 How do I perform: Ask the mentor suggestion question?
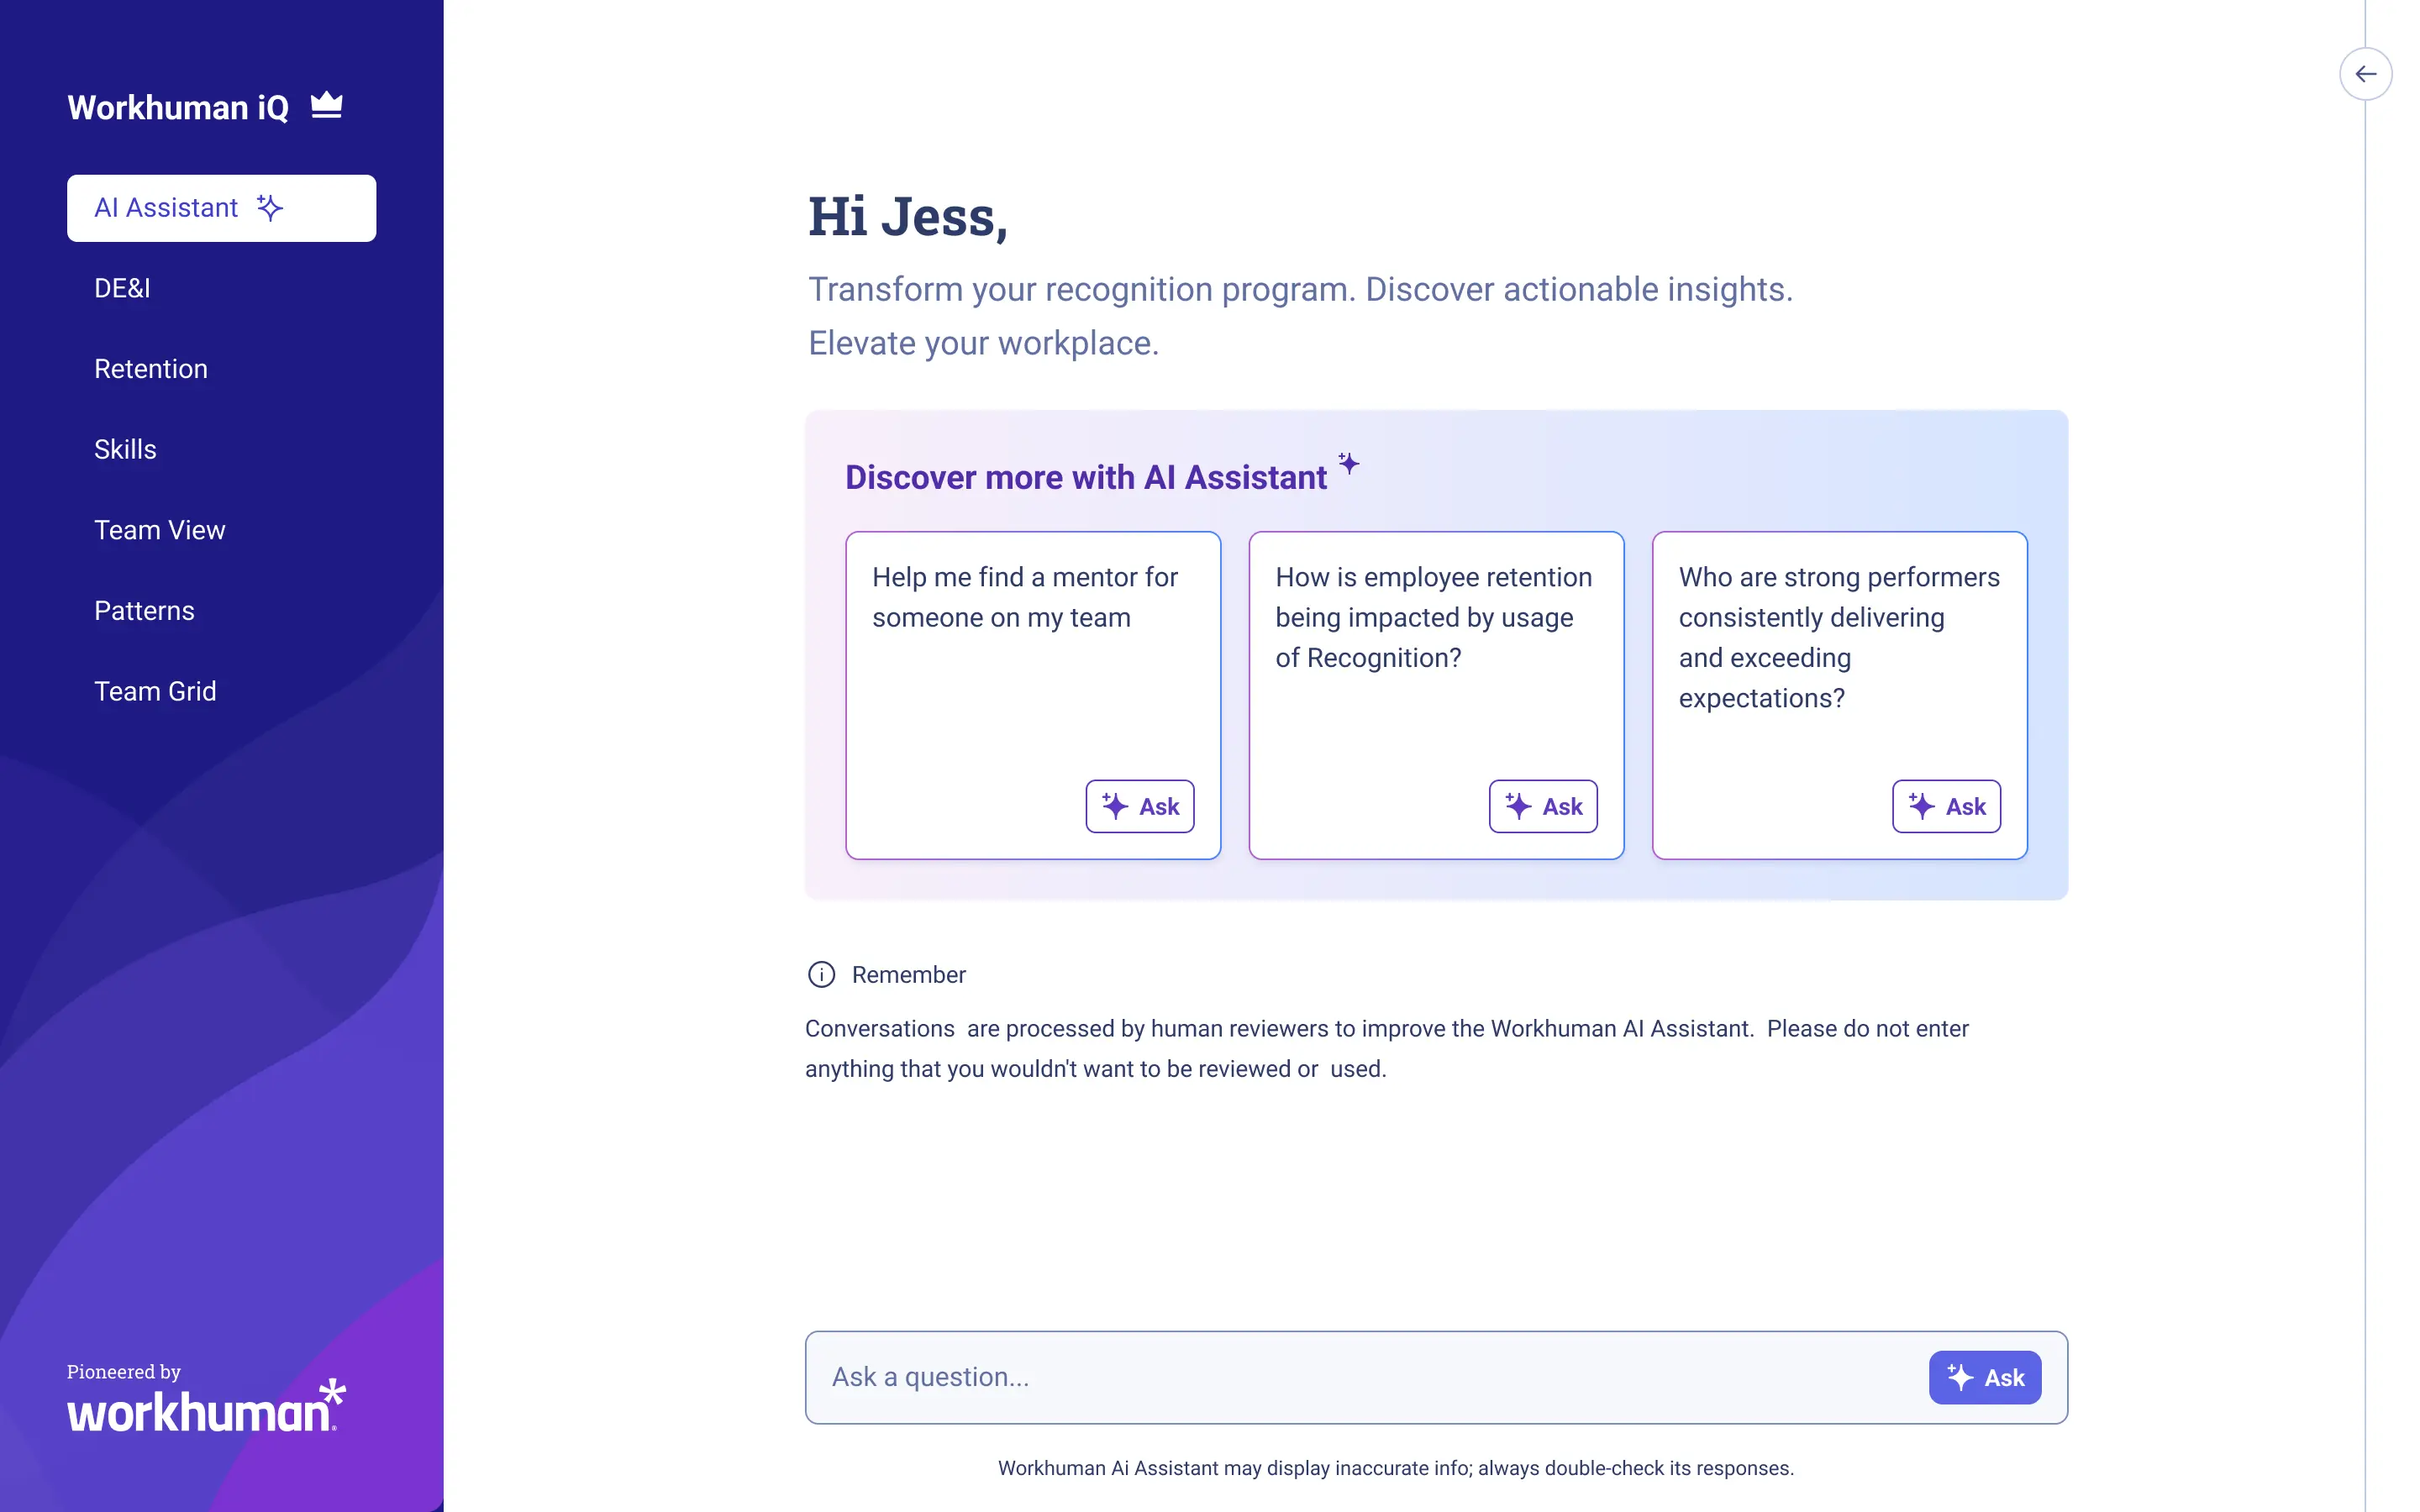[1139, 806]
